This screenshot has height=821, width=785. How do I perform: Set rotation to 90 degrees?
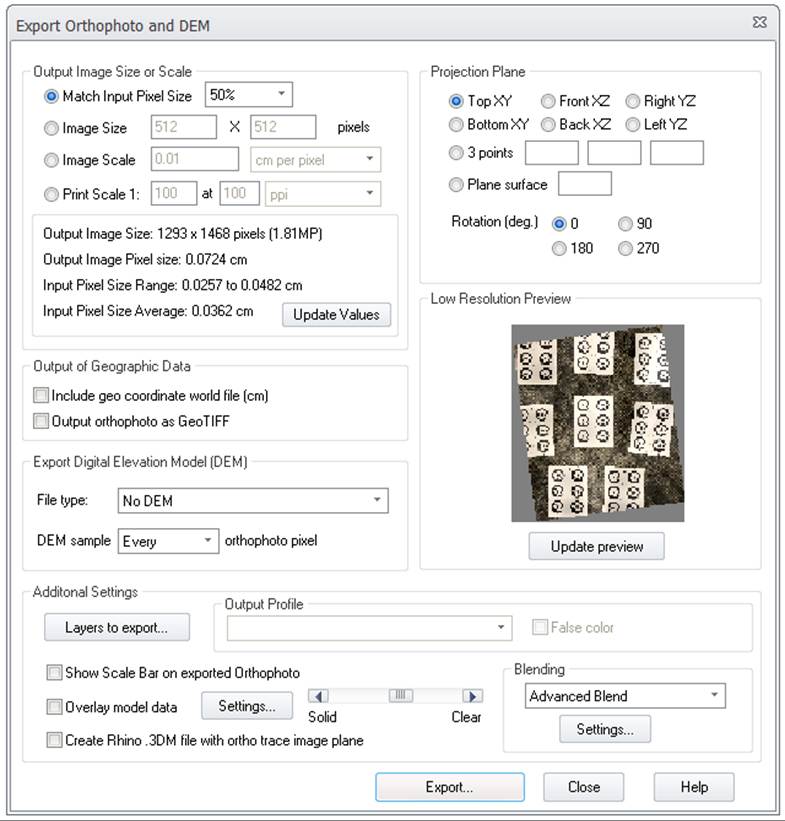click(625, 224)
